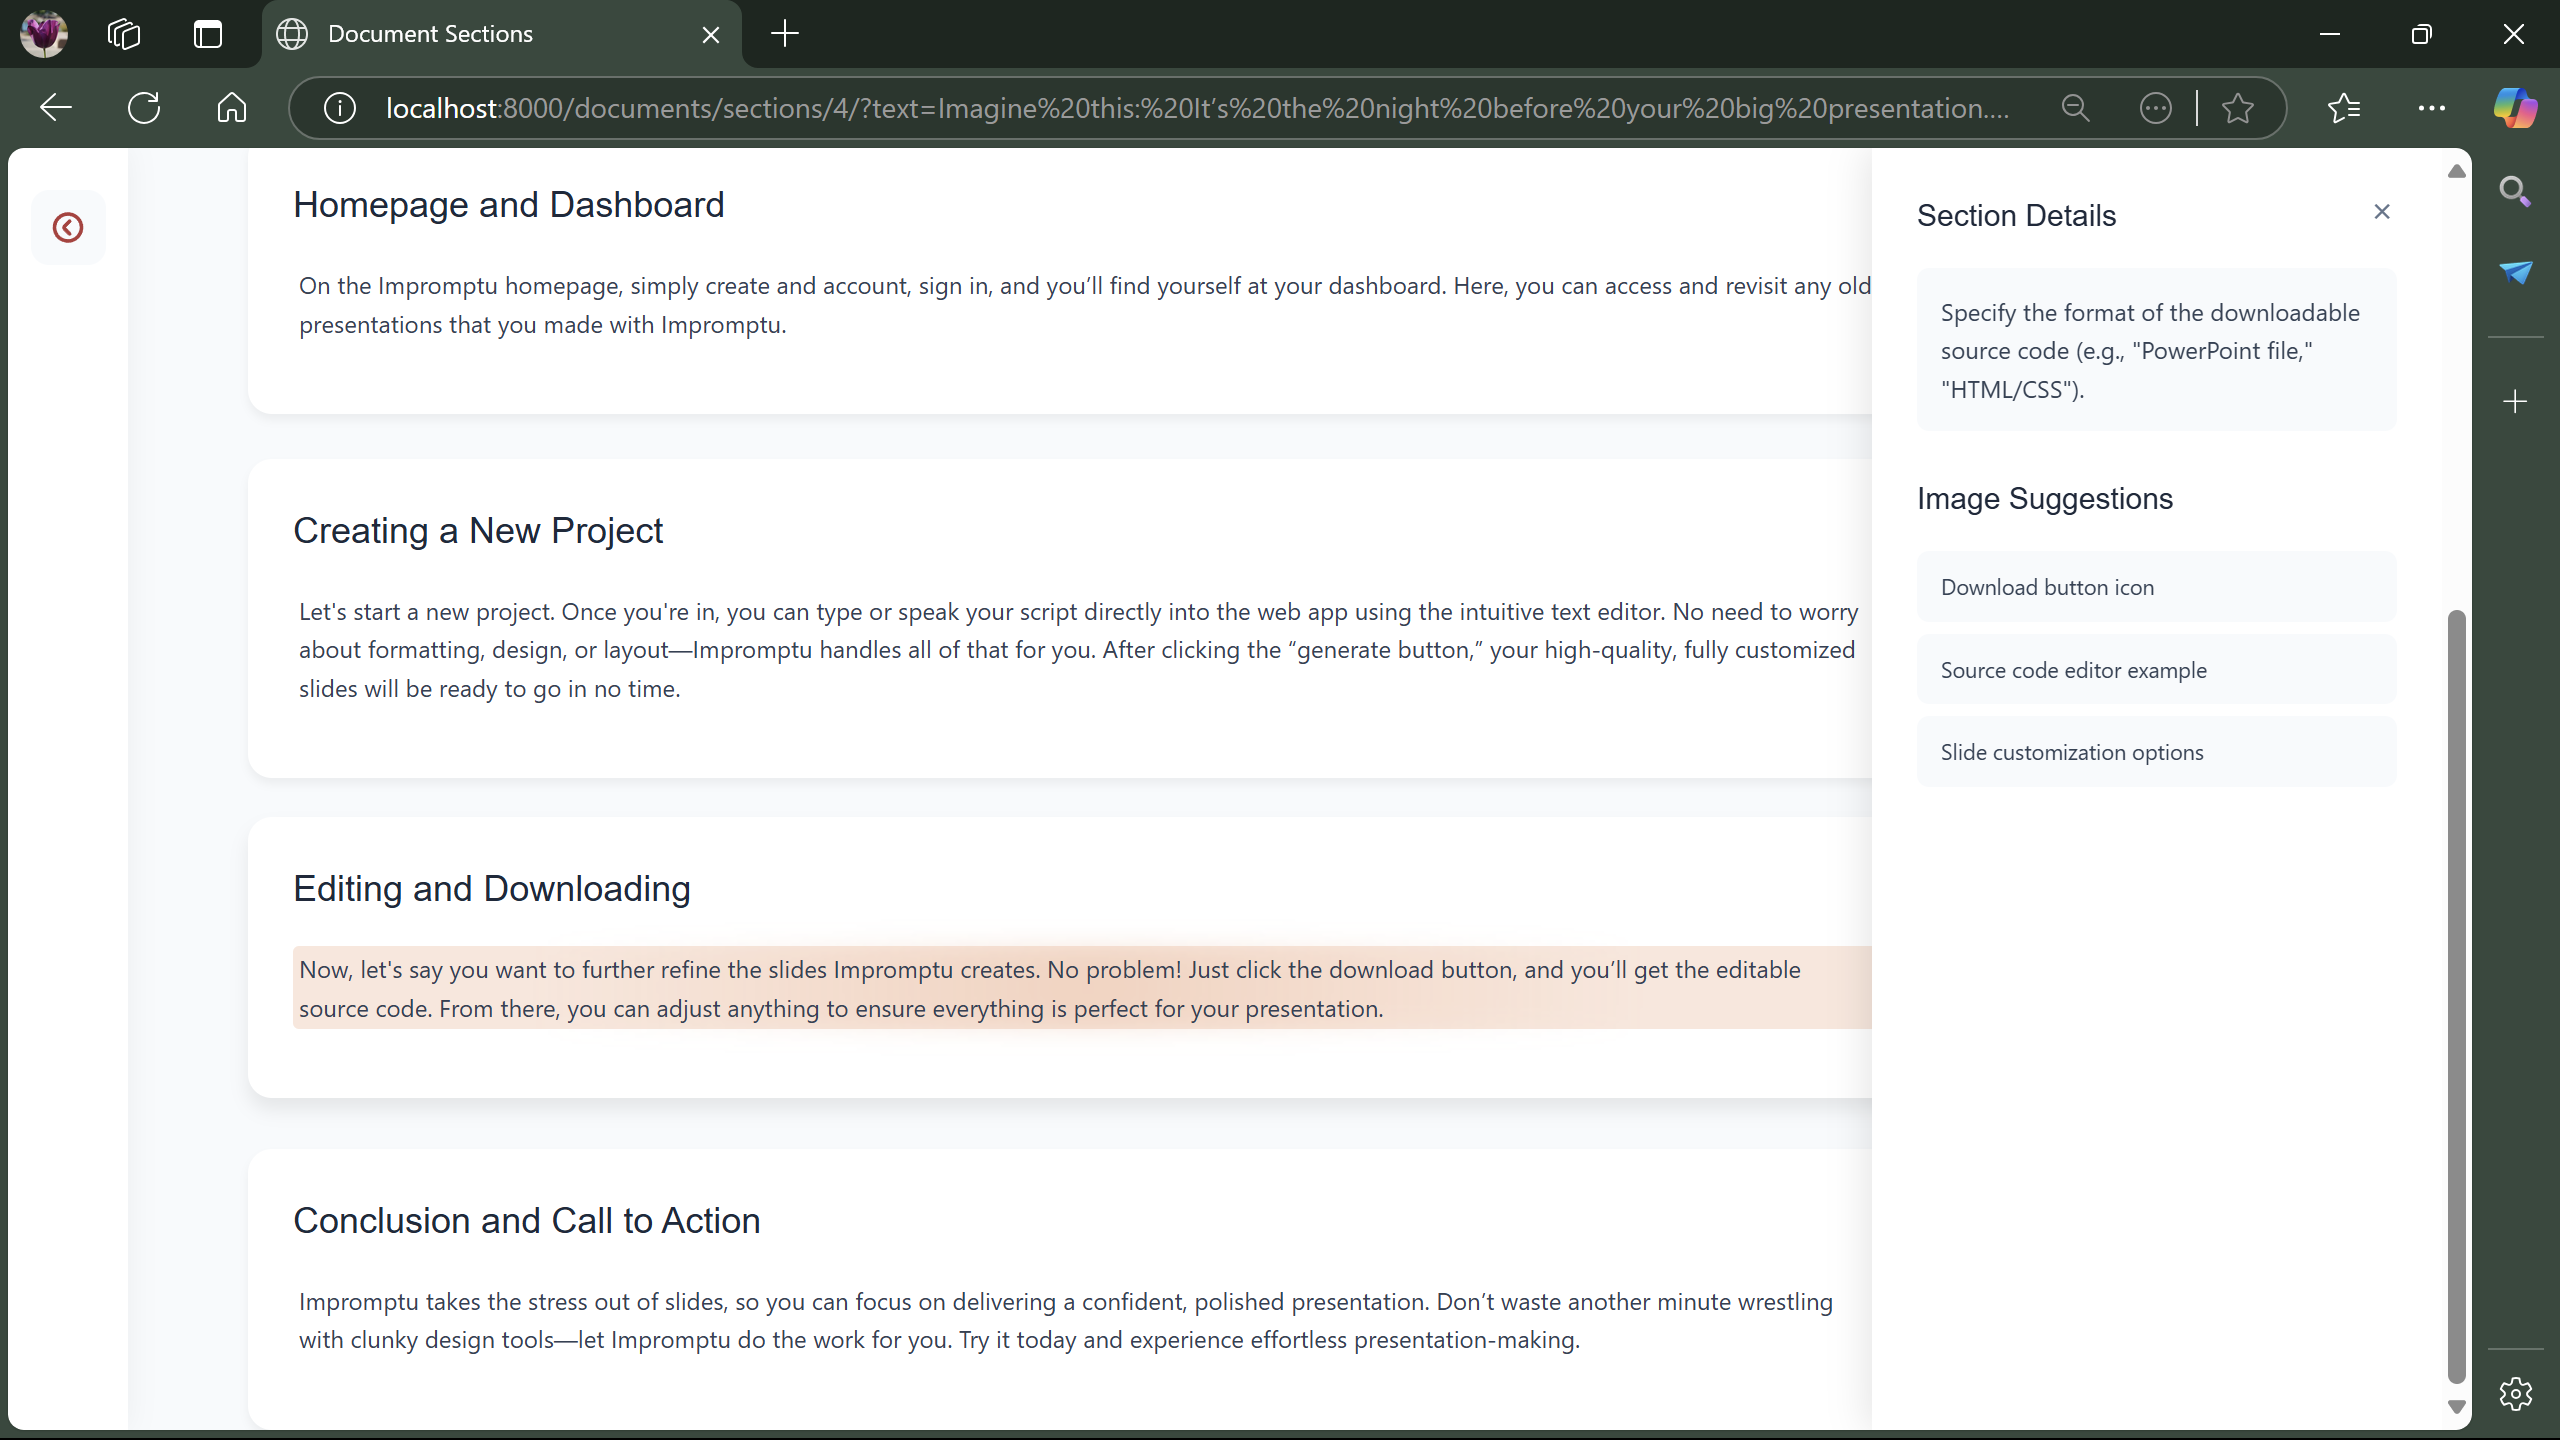Open the sidebar settings gear
This screenshot has width=2560, height=1440.
tap(2515, 1393)
